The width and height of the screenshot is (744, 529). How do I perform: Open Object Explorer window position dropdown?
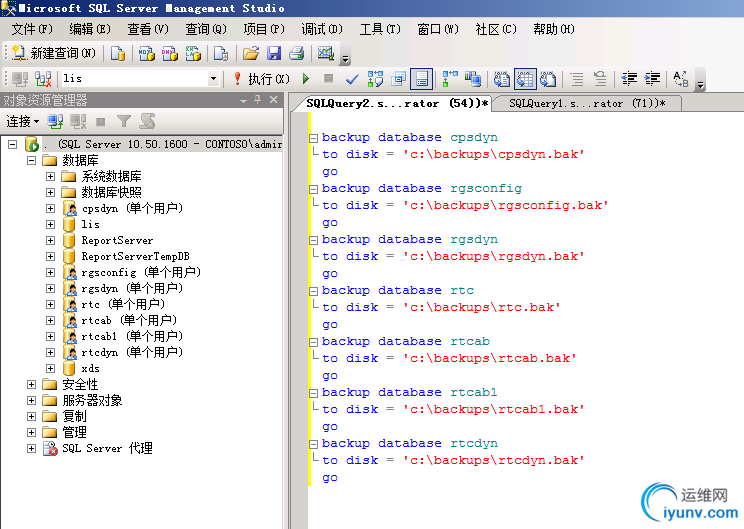(243, 100)
